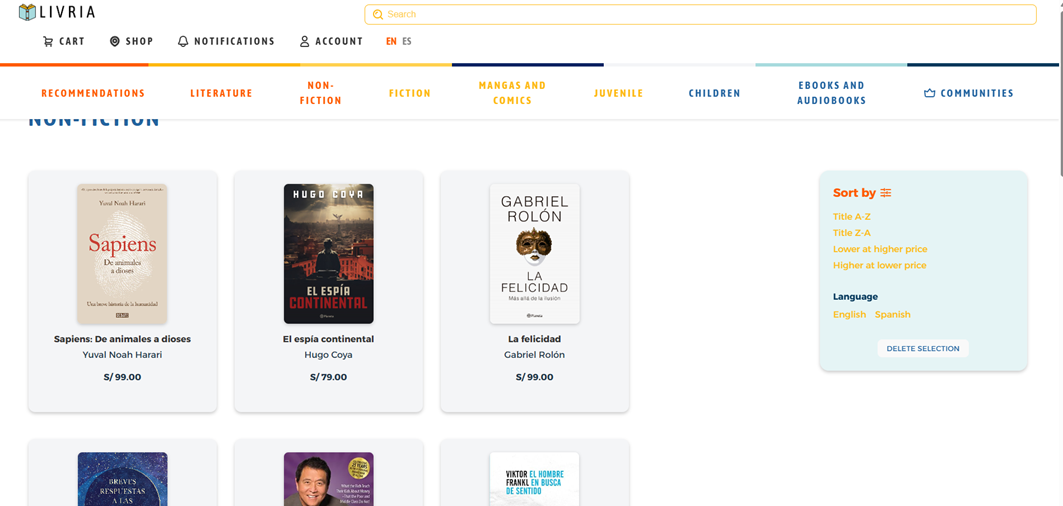This screenshot has width=1063, height=506.
Task: Open the El espía continental cover
Action: (328, 254)
